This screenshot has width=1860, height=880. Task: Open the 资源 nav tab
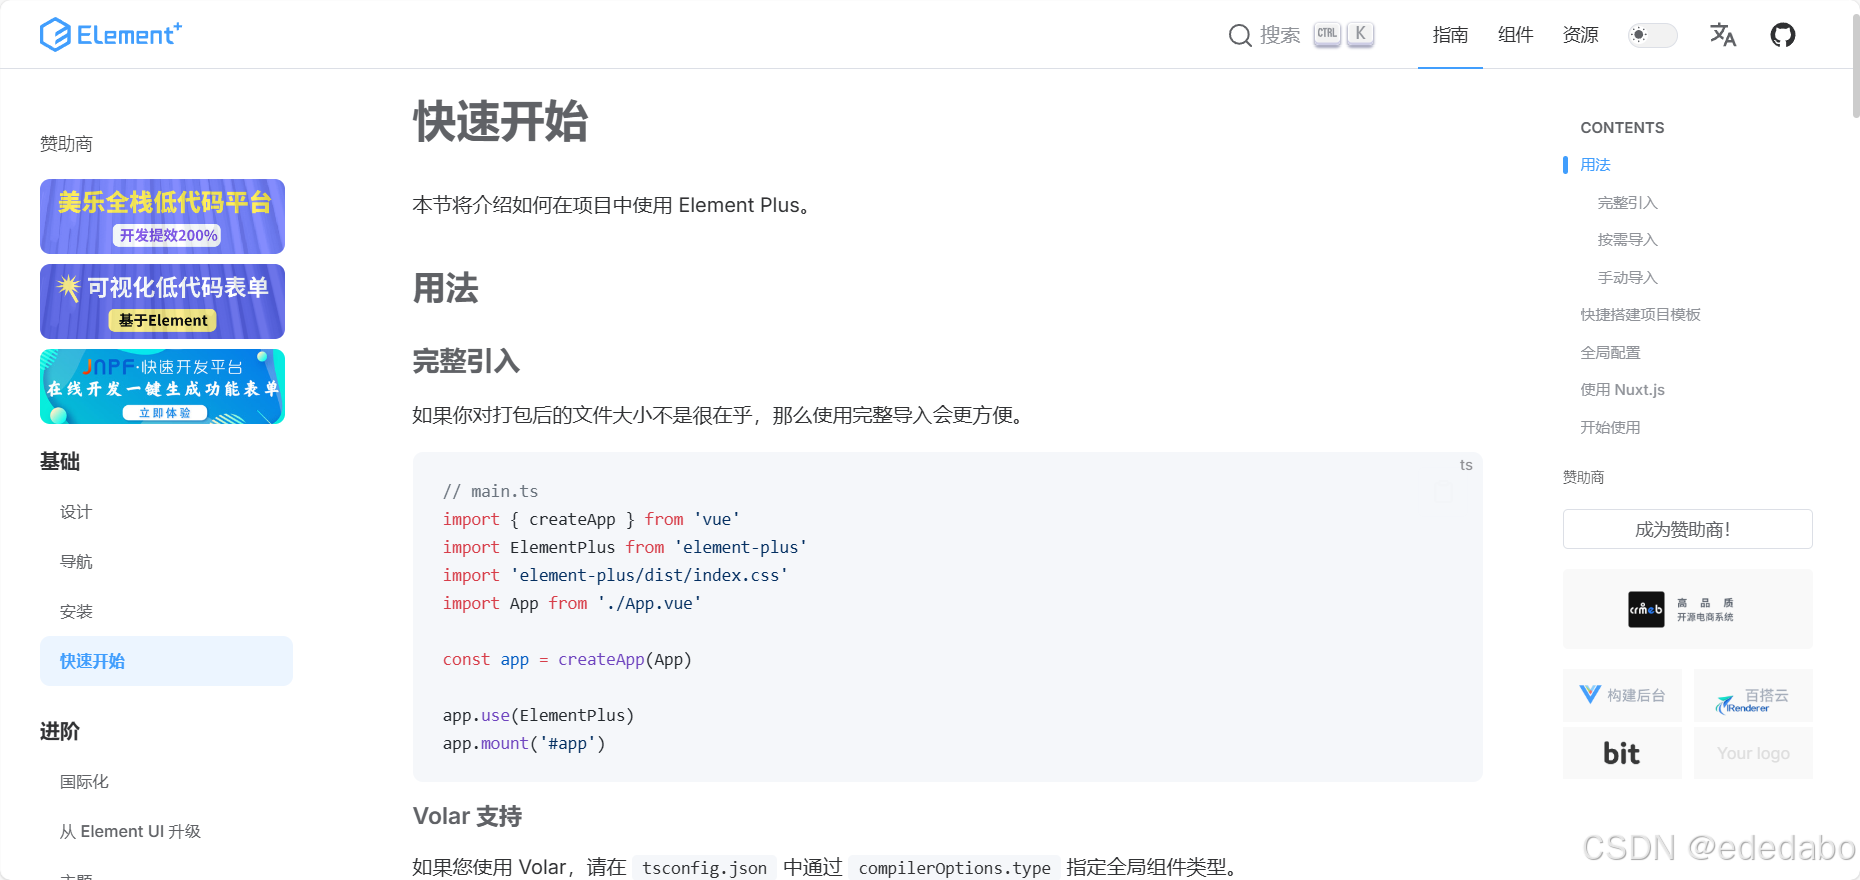1580,35
